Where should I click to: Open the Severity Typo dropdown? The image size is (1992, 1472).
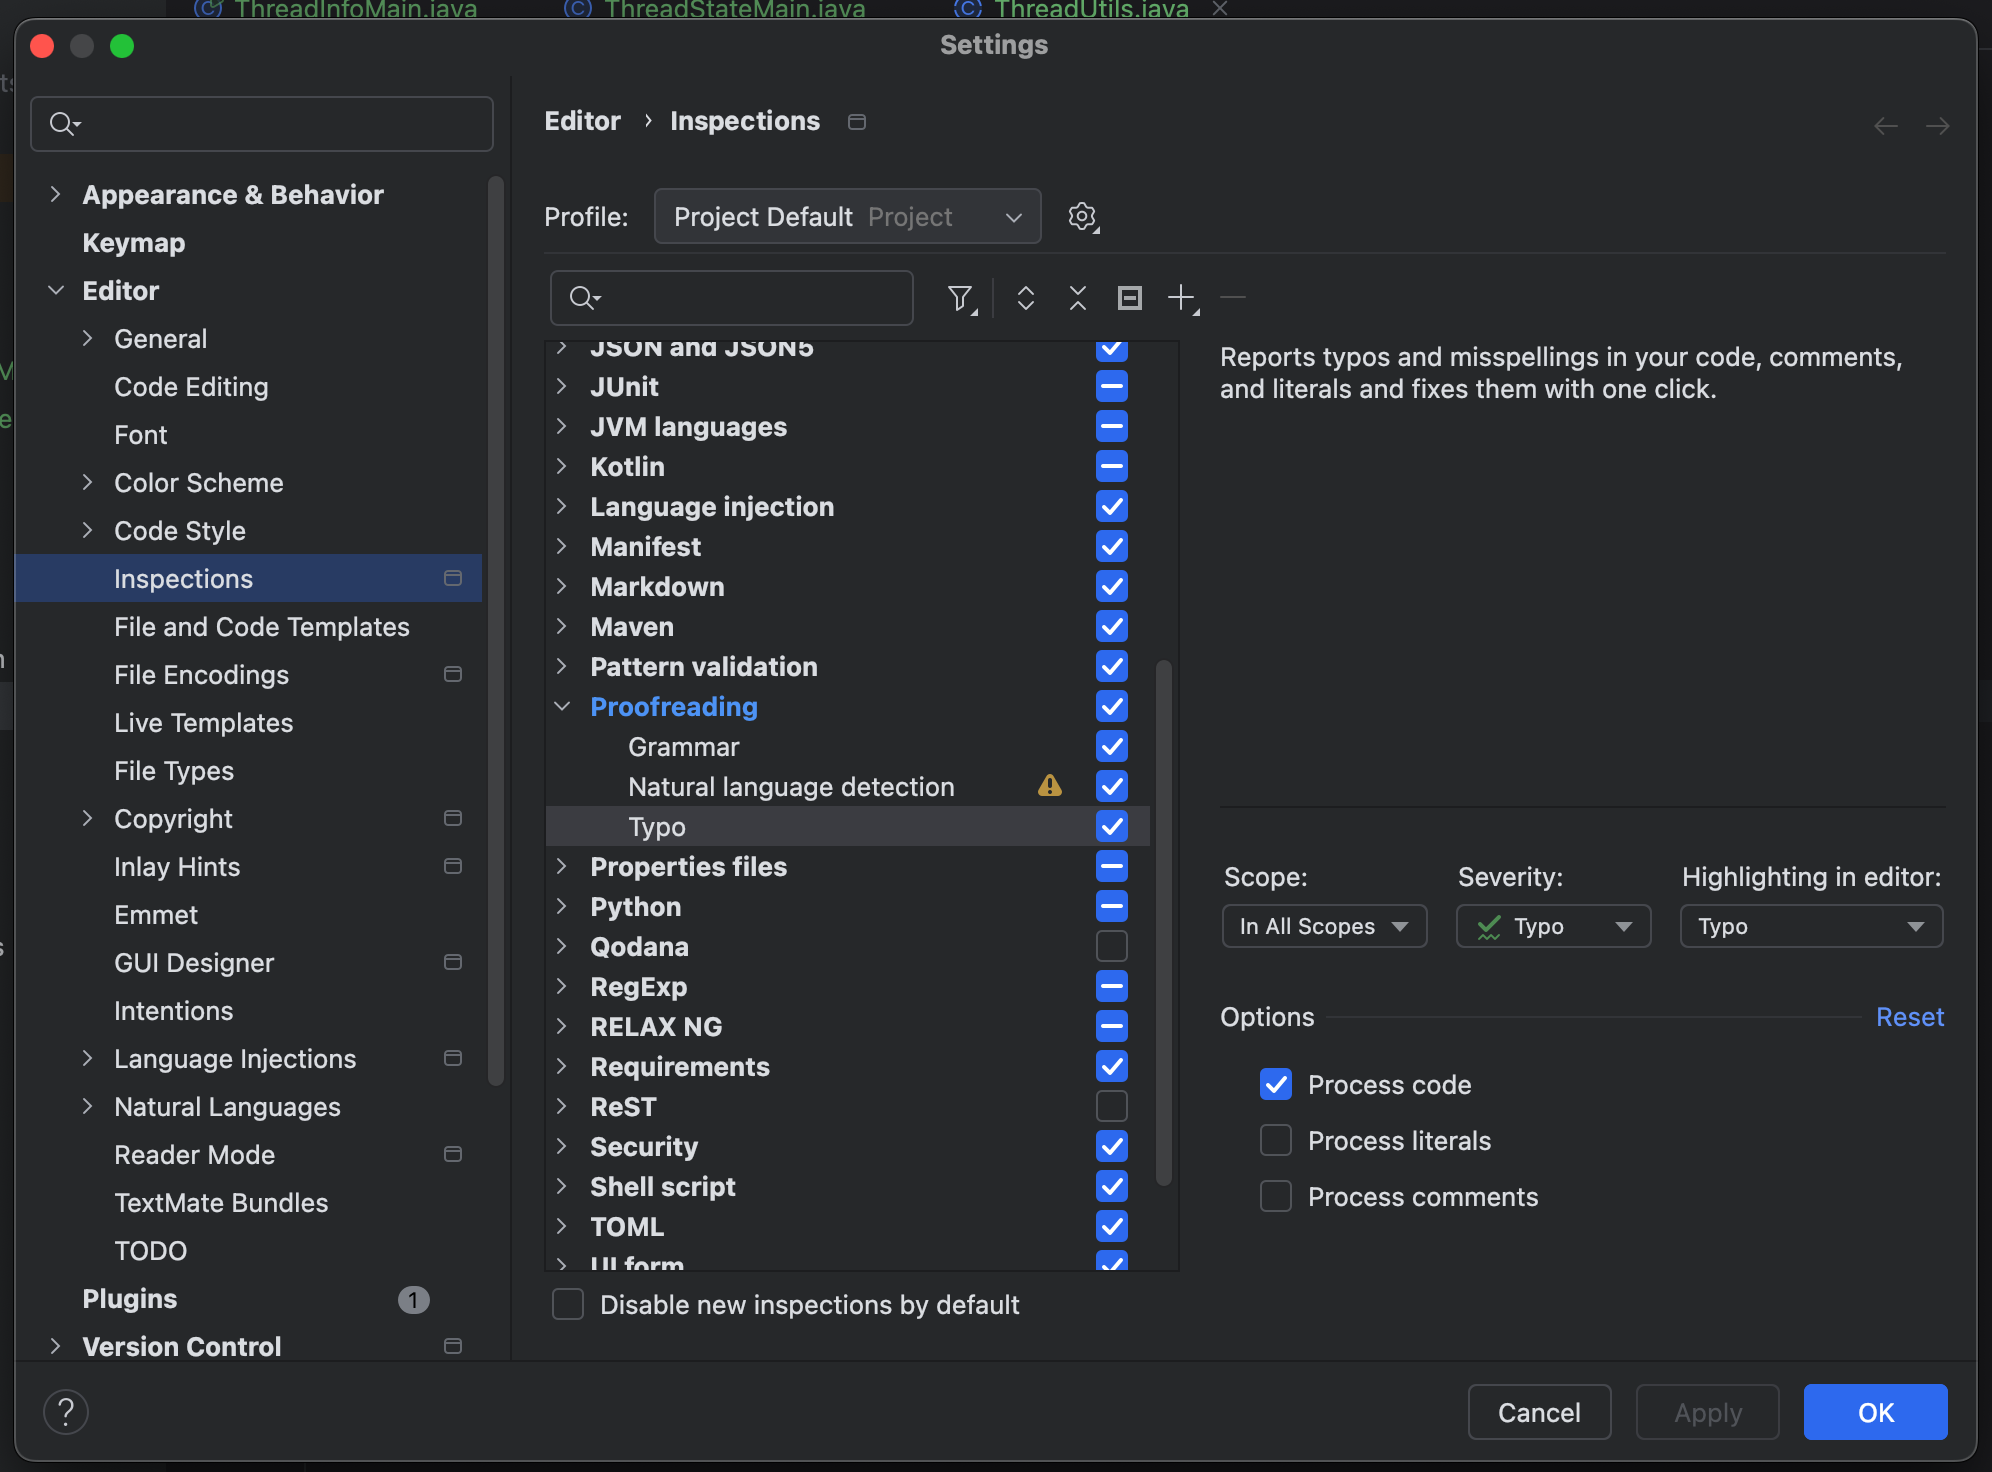1553,926
